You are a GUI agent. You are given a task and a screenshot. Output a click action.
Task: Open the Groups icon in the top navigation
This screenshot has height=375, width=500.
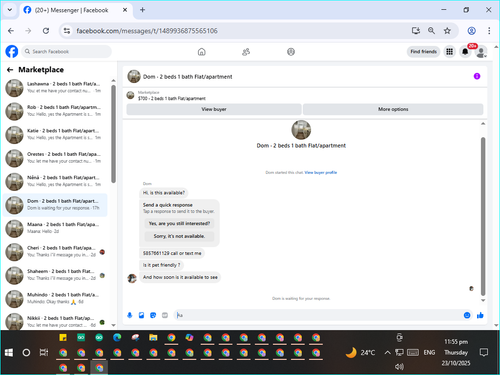[291, 52]
